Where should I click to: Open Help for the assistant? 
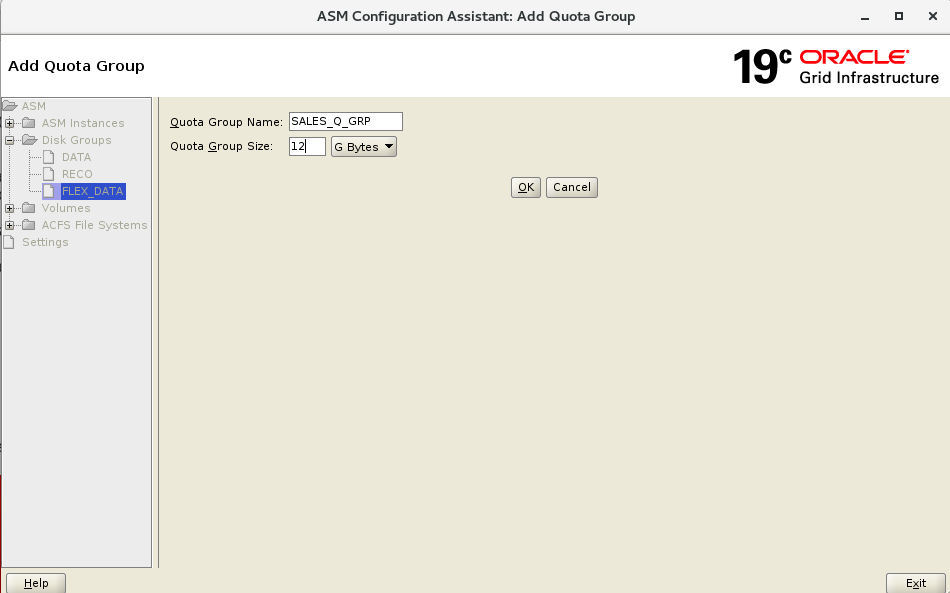[x=36, y=583]
